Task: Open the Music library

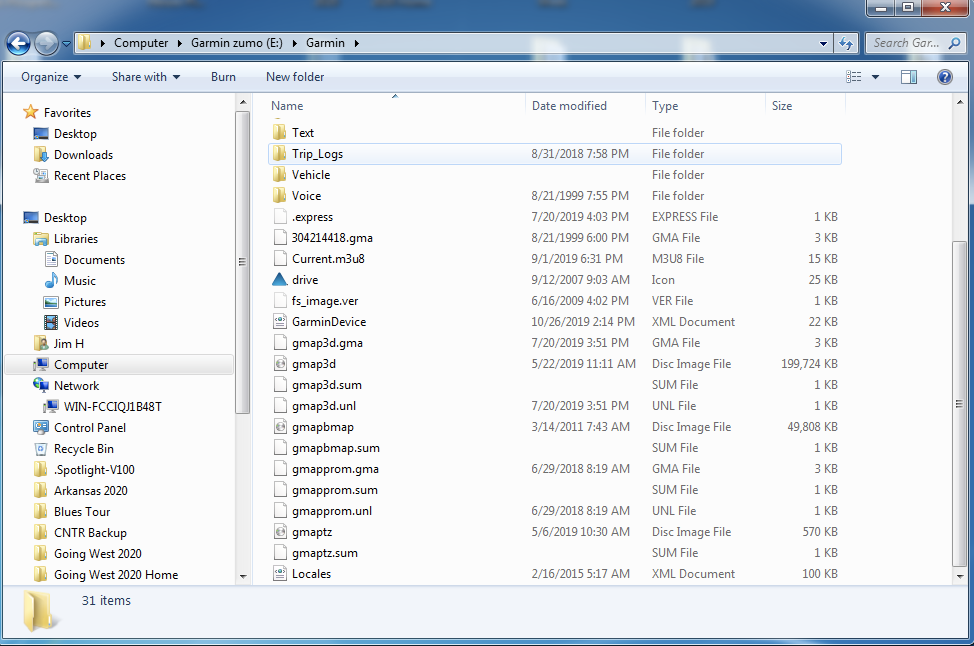Action: (x=80, y=281)
